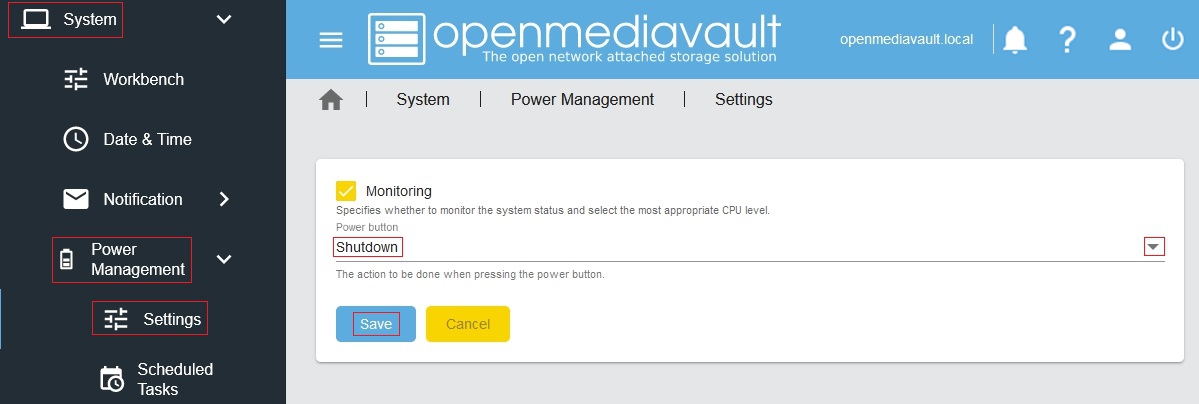Open Workbench in the sidebar
The width and height of the screenshot is (1199, 404).
(x=143, y=79)
